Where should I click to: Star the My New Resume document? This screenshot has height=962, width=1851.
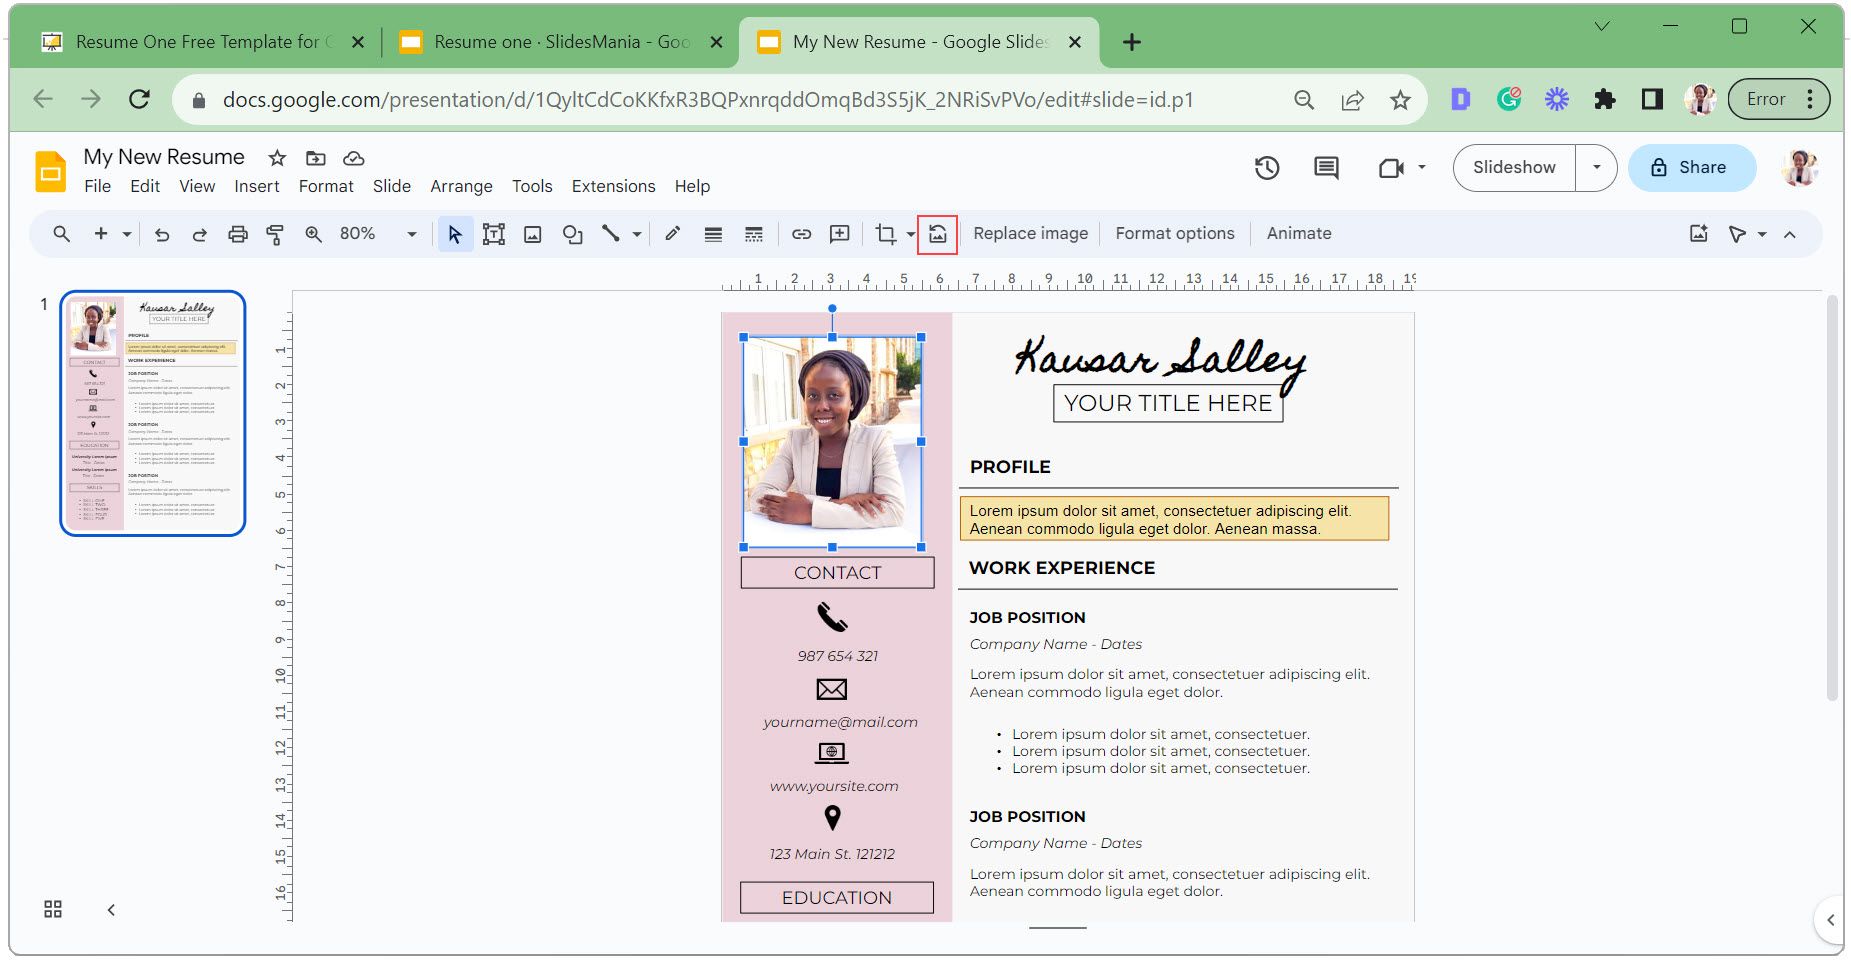point(277,158)
